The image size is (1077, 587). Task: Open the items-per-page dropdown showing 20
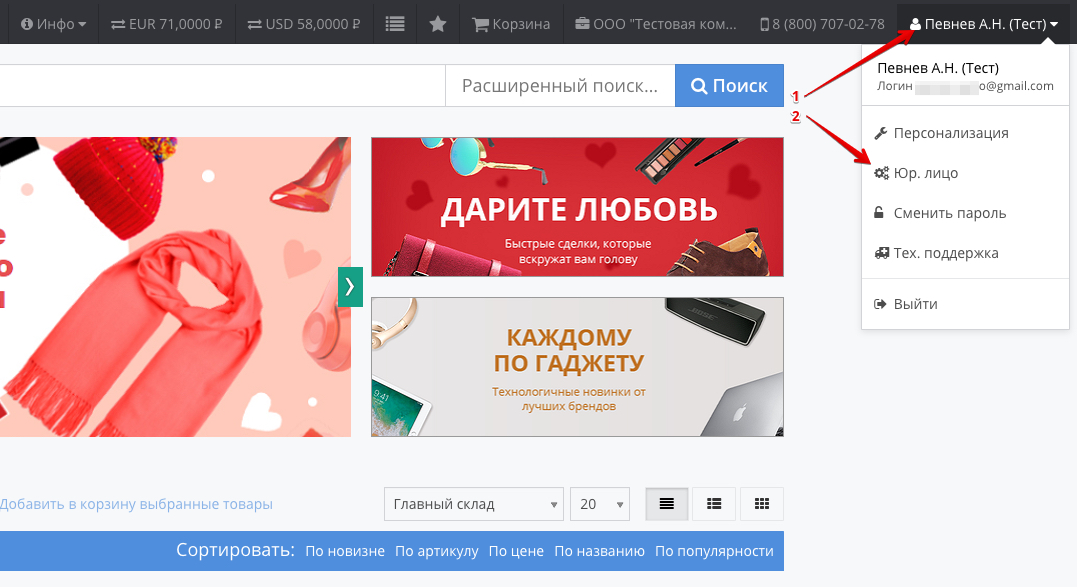599,504
